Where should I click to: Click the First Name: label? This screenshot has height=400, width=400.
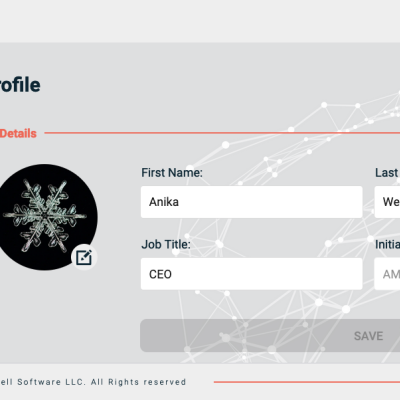point(172,173)
